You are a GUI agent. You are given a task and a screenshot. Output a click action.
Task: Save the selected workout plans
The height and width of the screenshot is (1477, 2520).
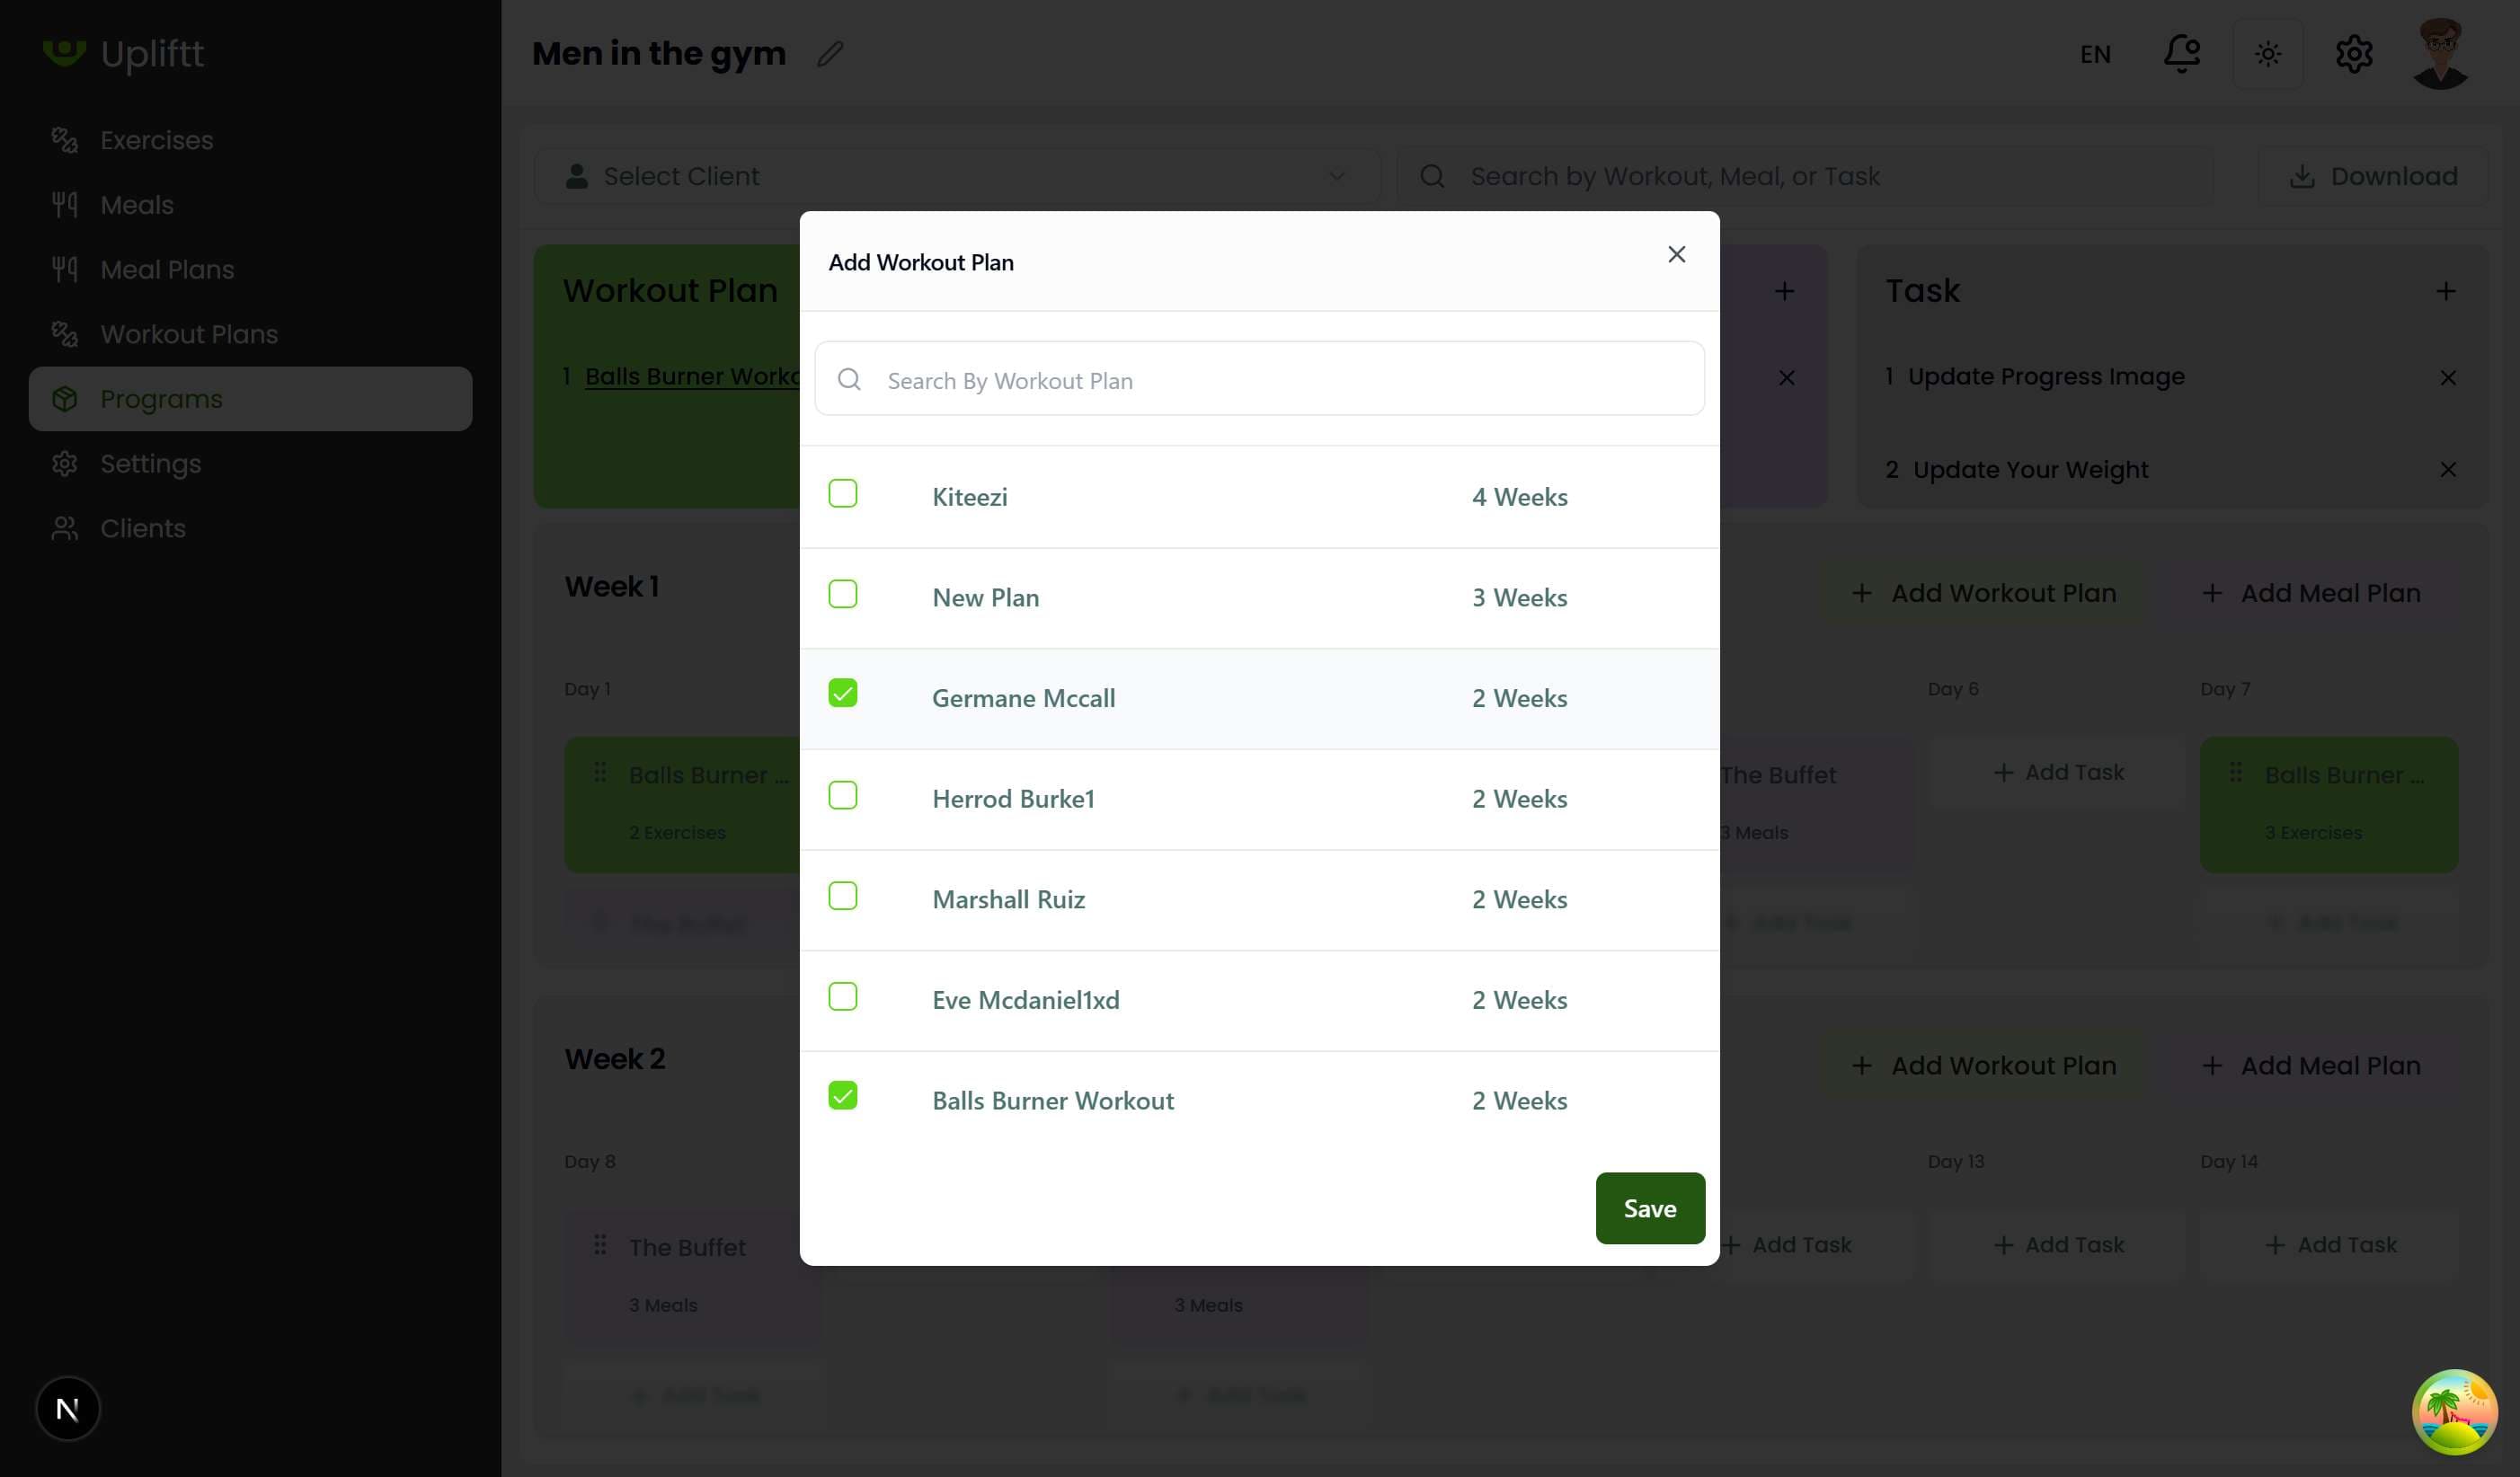pos(1649,1208)
